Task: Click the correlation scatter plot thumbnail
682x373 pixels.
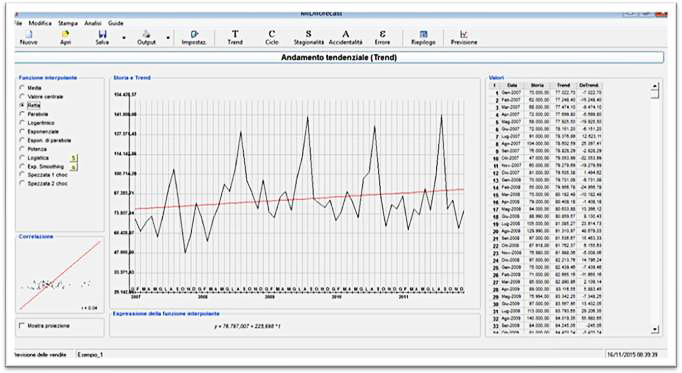Action: [x=60, y=276]
